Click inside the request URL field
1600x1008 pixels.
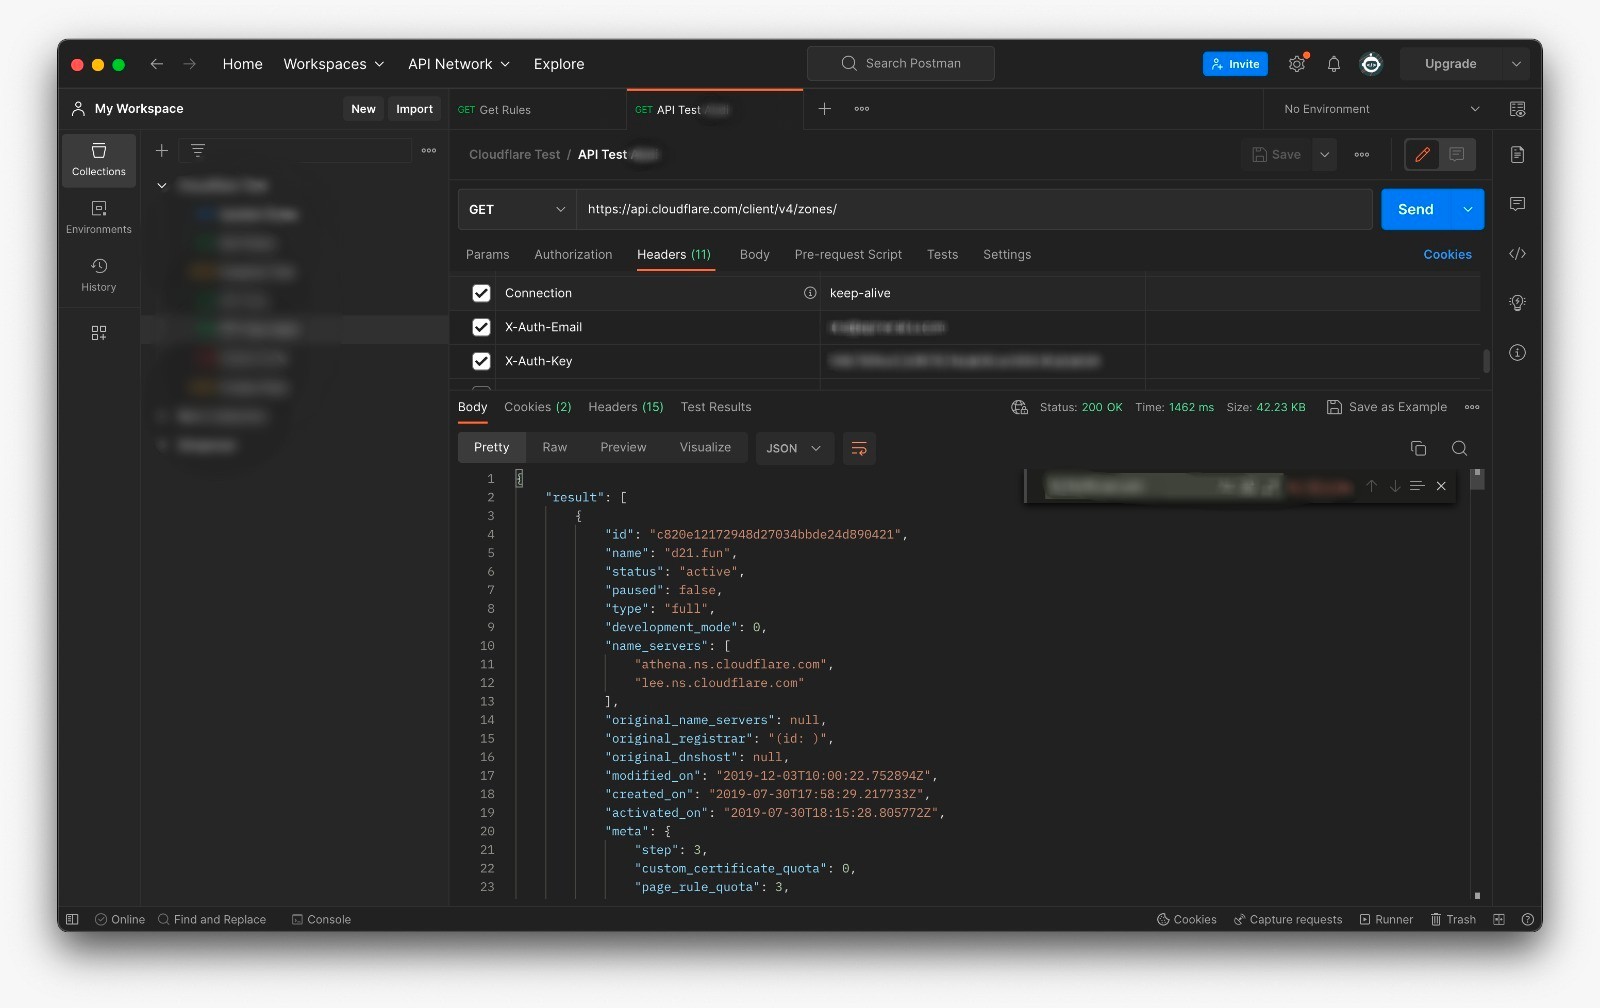900,209
